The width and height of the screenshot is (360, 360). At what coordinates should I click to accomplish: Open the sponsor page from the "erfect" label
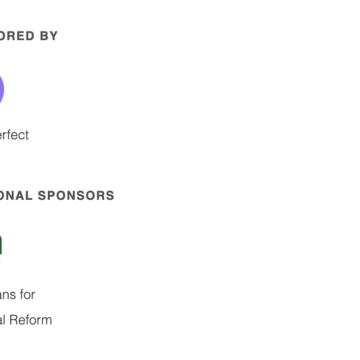point(14,135)
